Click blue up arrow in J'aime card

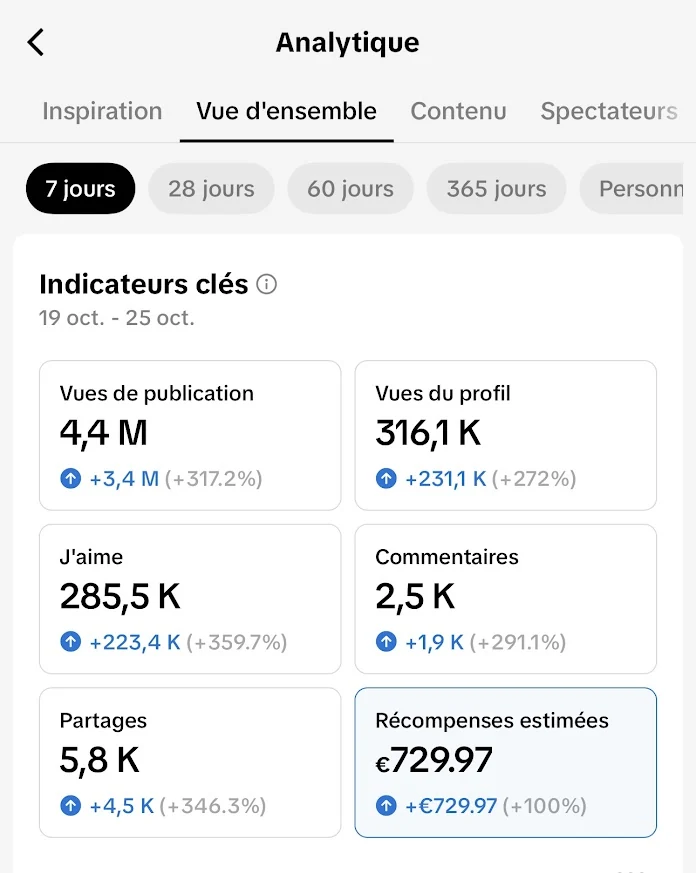(71, 642)
